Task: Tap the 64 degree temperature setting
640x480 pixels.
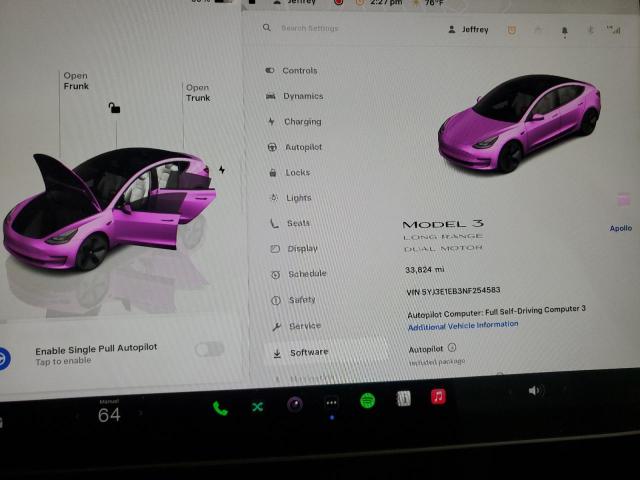Action: (x=109, y=415)
